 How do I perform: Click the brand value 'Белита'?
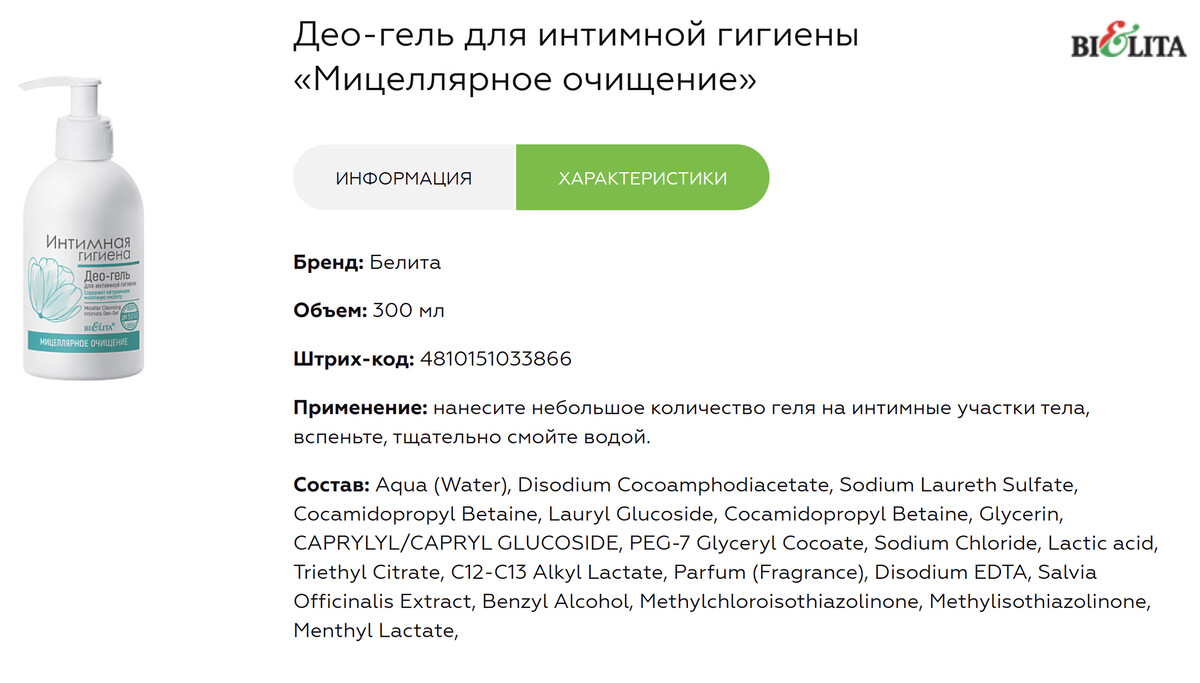pos(405,263)
